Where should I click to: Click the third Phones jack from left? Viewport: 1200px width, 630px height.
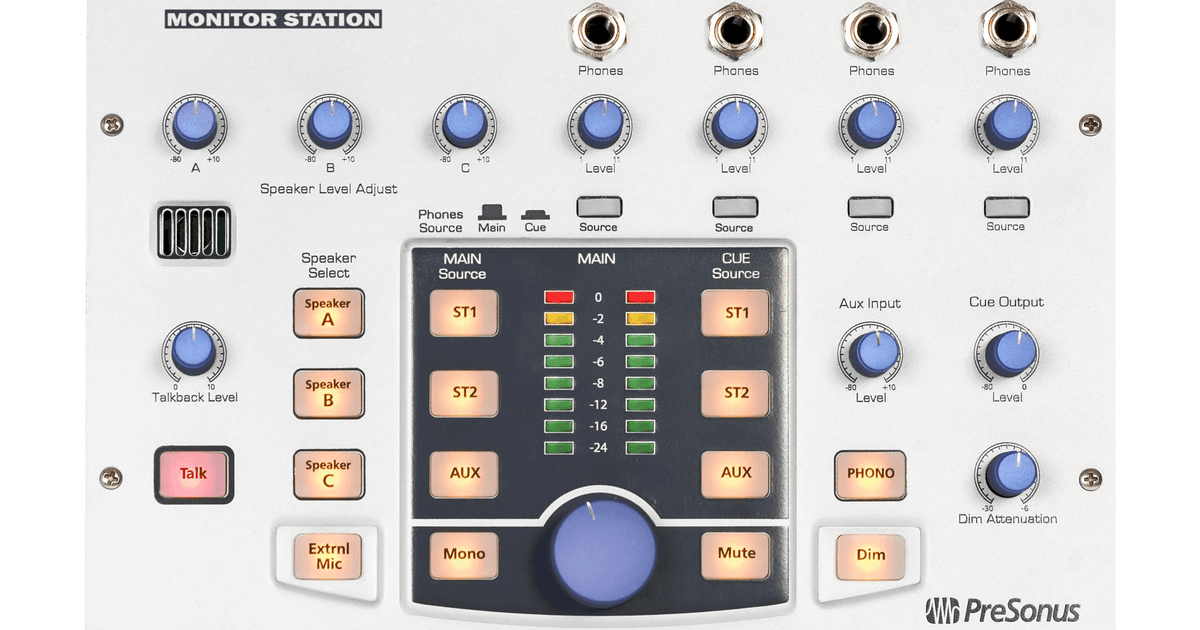(871, 29)
